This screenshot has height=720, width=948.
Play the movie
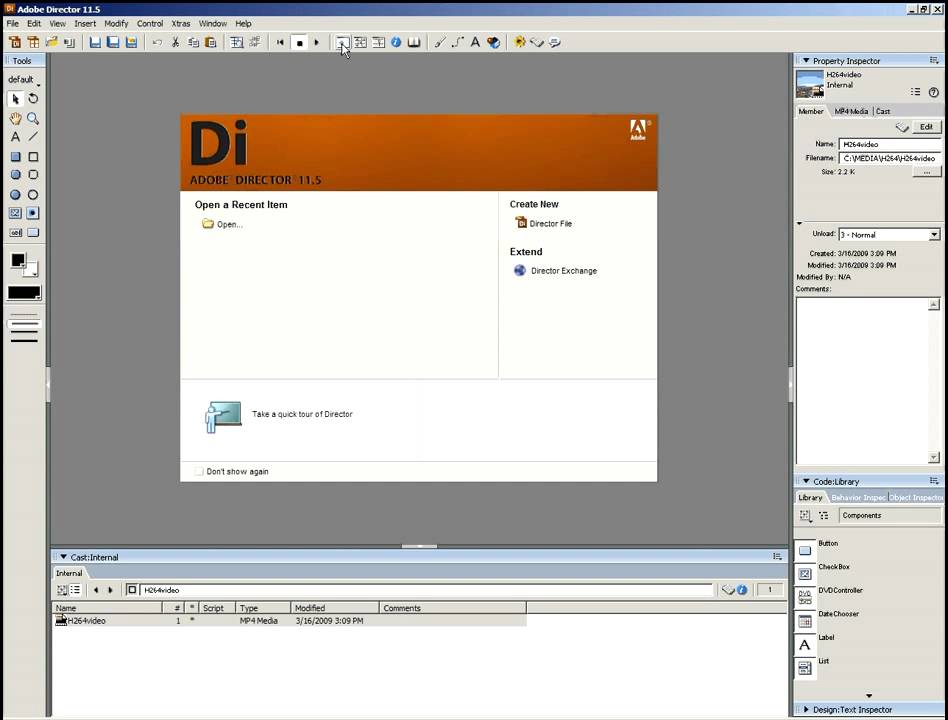pyautogui.click(x=316, y=42)
